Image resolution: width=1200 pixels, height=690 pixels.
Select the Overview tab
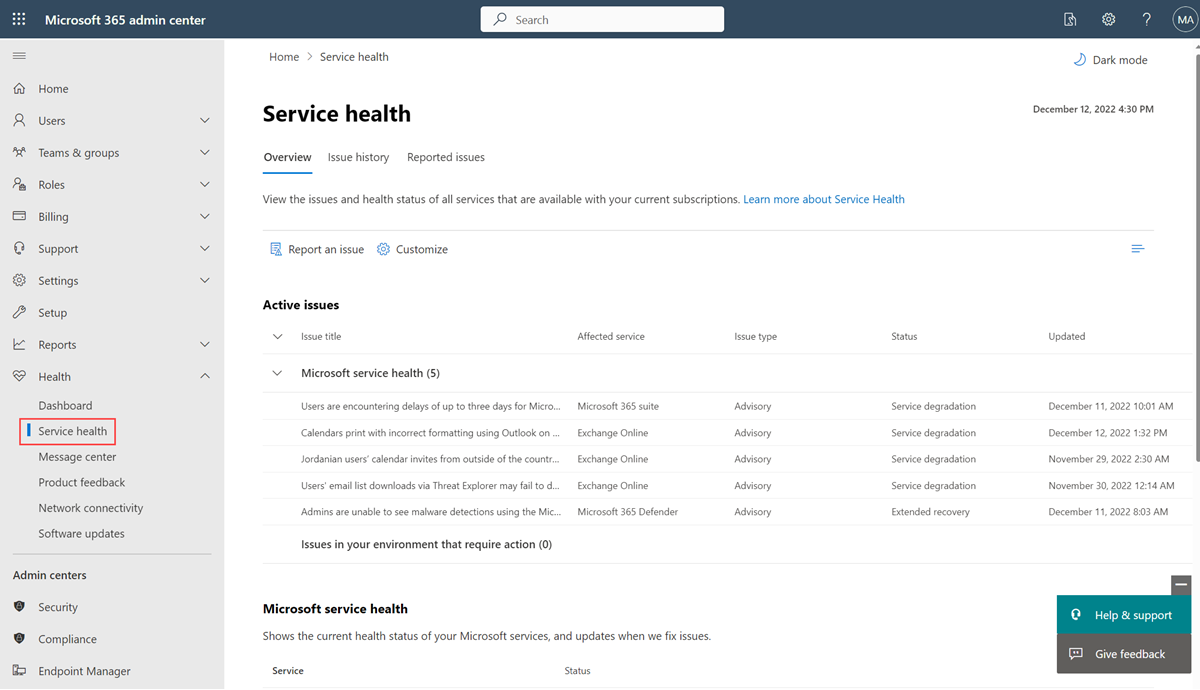pos(287,158)
